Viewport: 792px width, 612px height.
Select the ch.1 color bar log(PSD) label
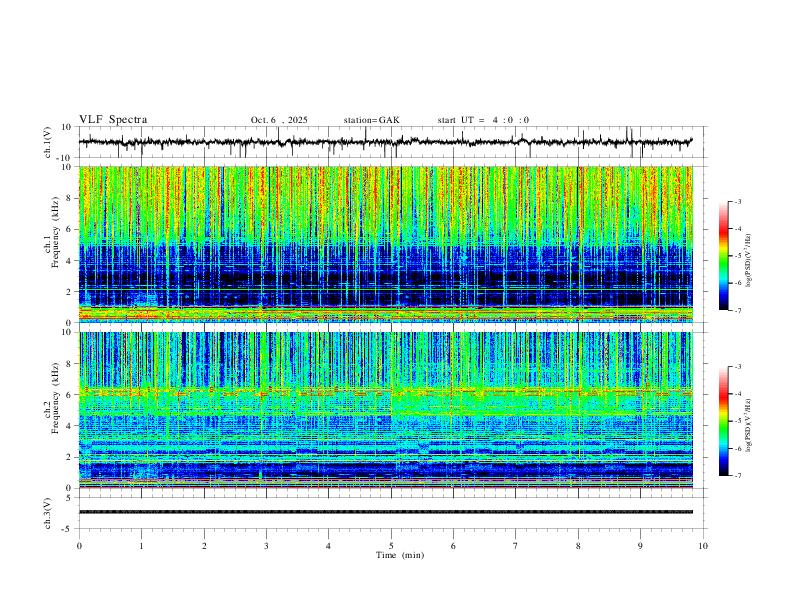click(748, 261)
